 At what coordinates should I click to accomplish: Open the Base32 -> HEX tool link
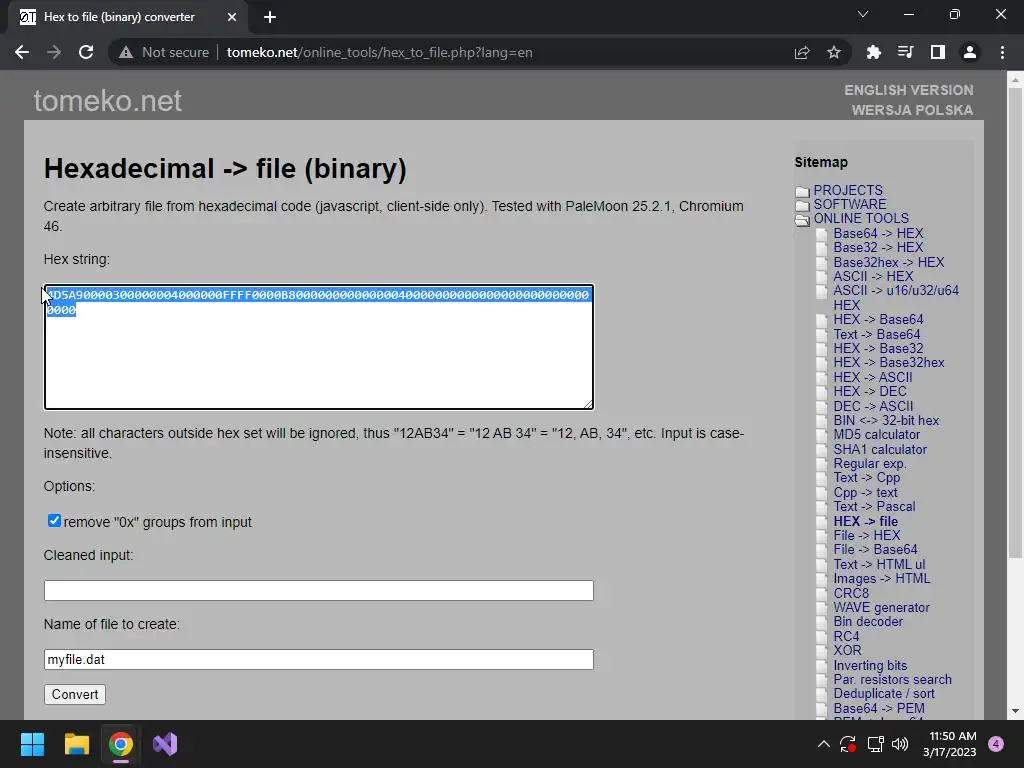tap(878, 248)
